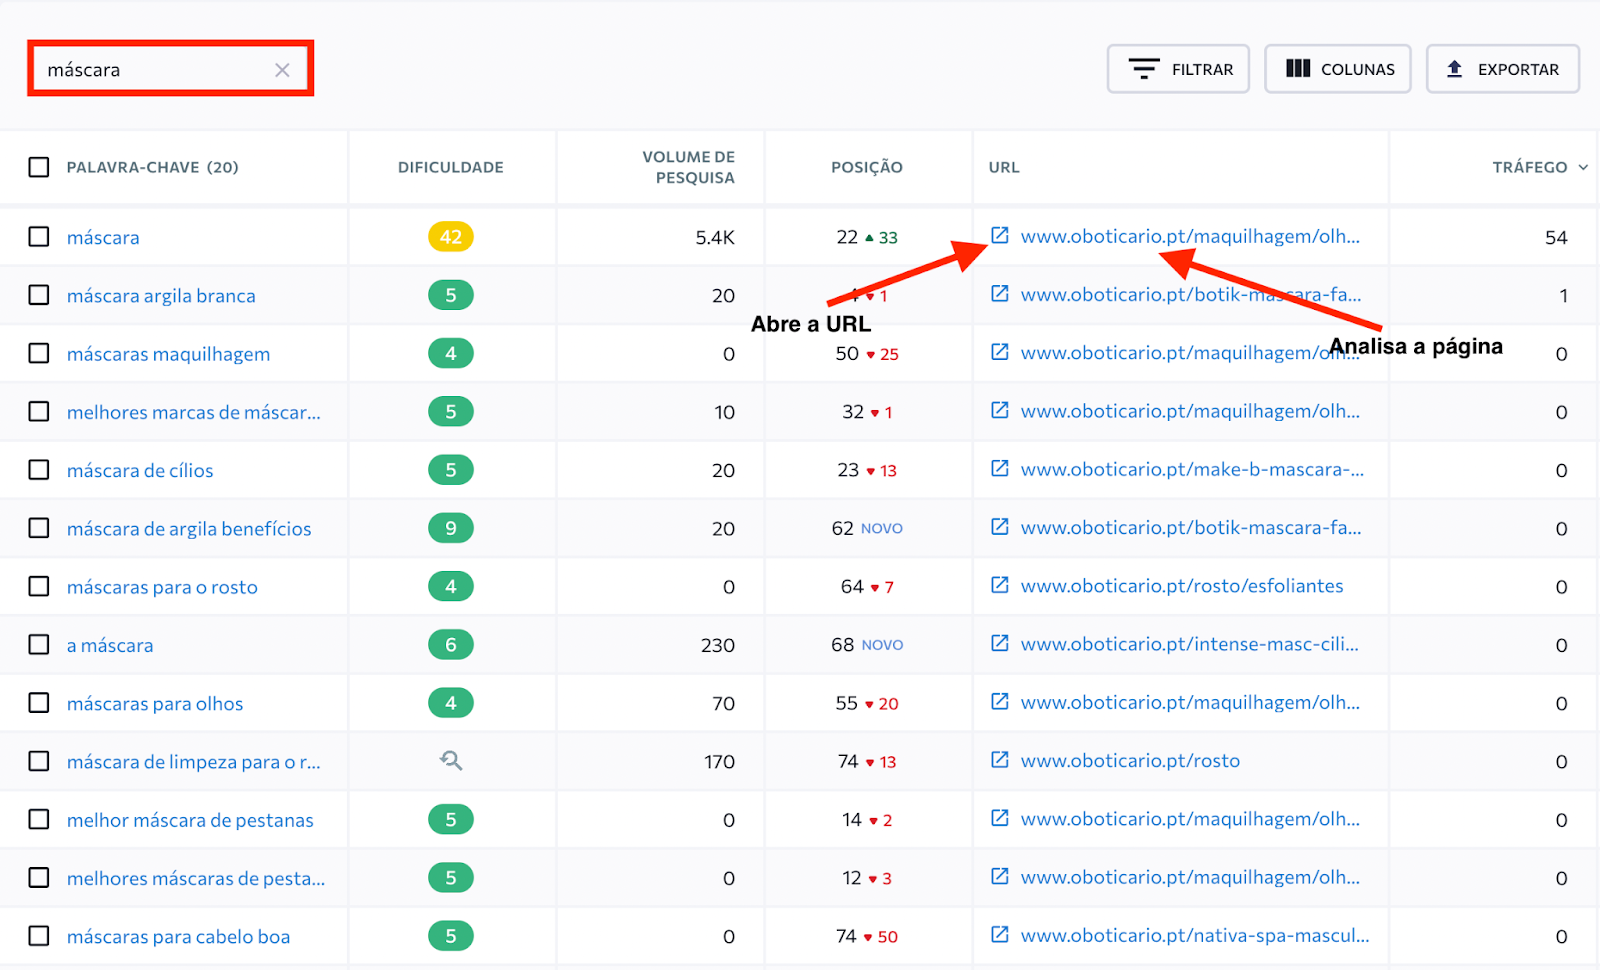This screenshot has width=1600, height=970.
Task: Check the a máscara row
Action: tap(39, 645)
